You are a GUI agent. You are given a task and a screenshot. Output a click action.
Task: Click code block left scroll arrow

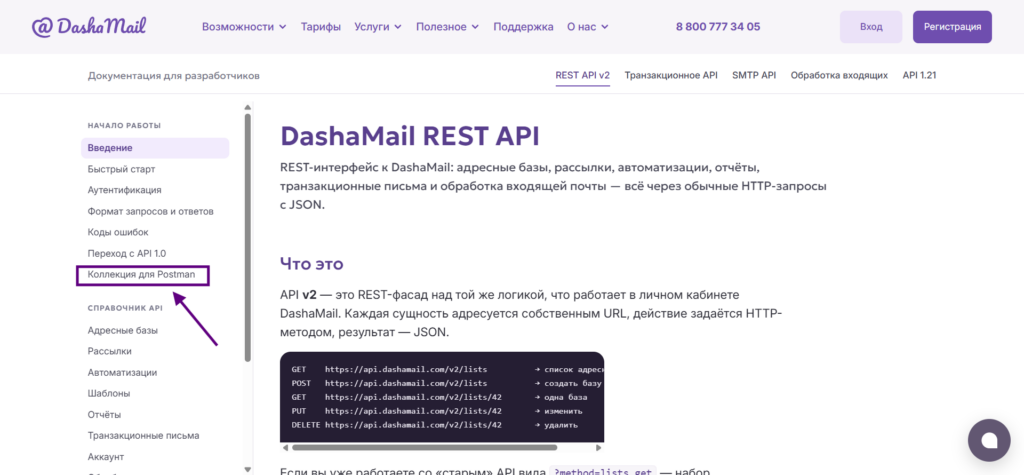pyautogui.click(x=284, y=448)
